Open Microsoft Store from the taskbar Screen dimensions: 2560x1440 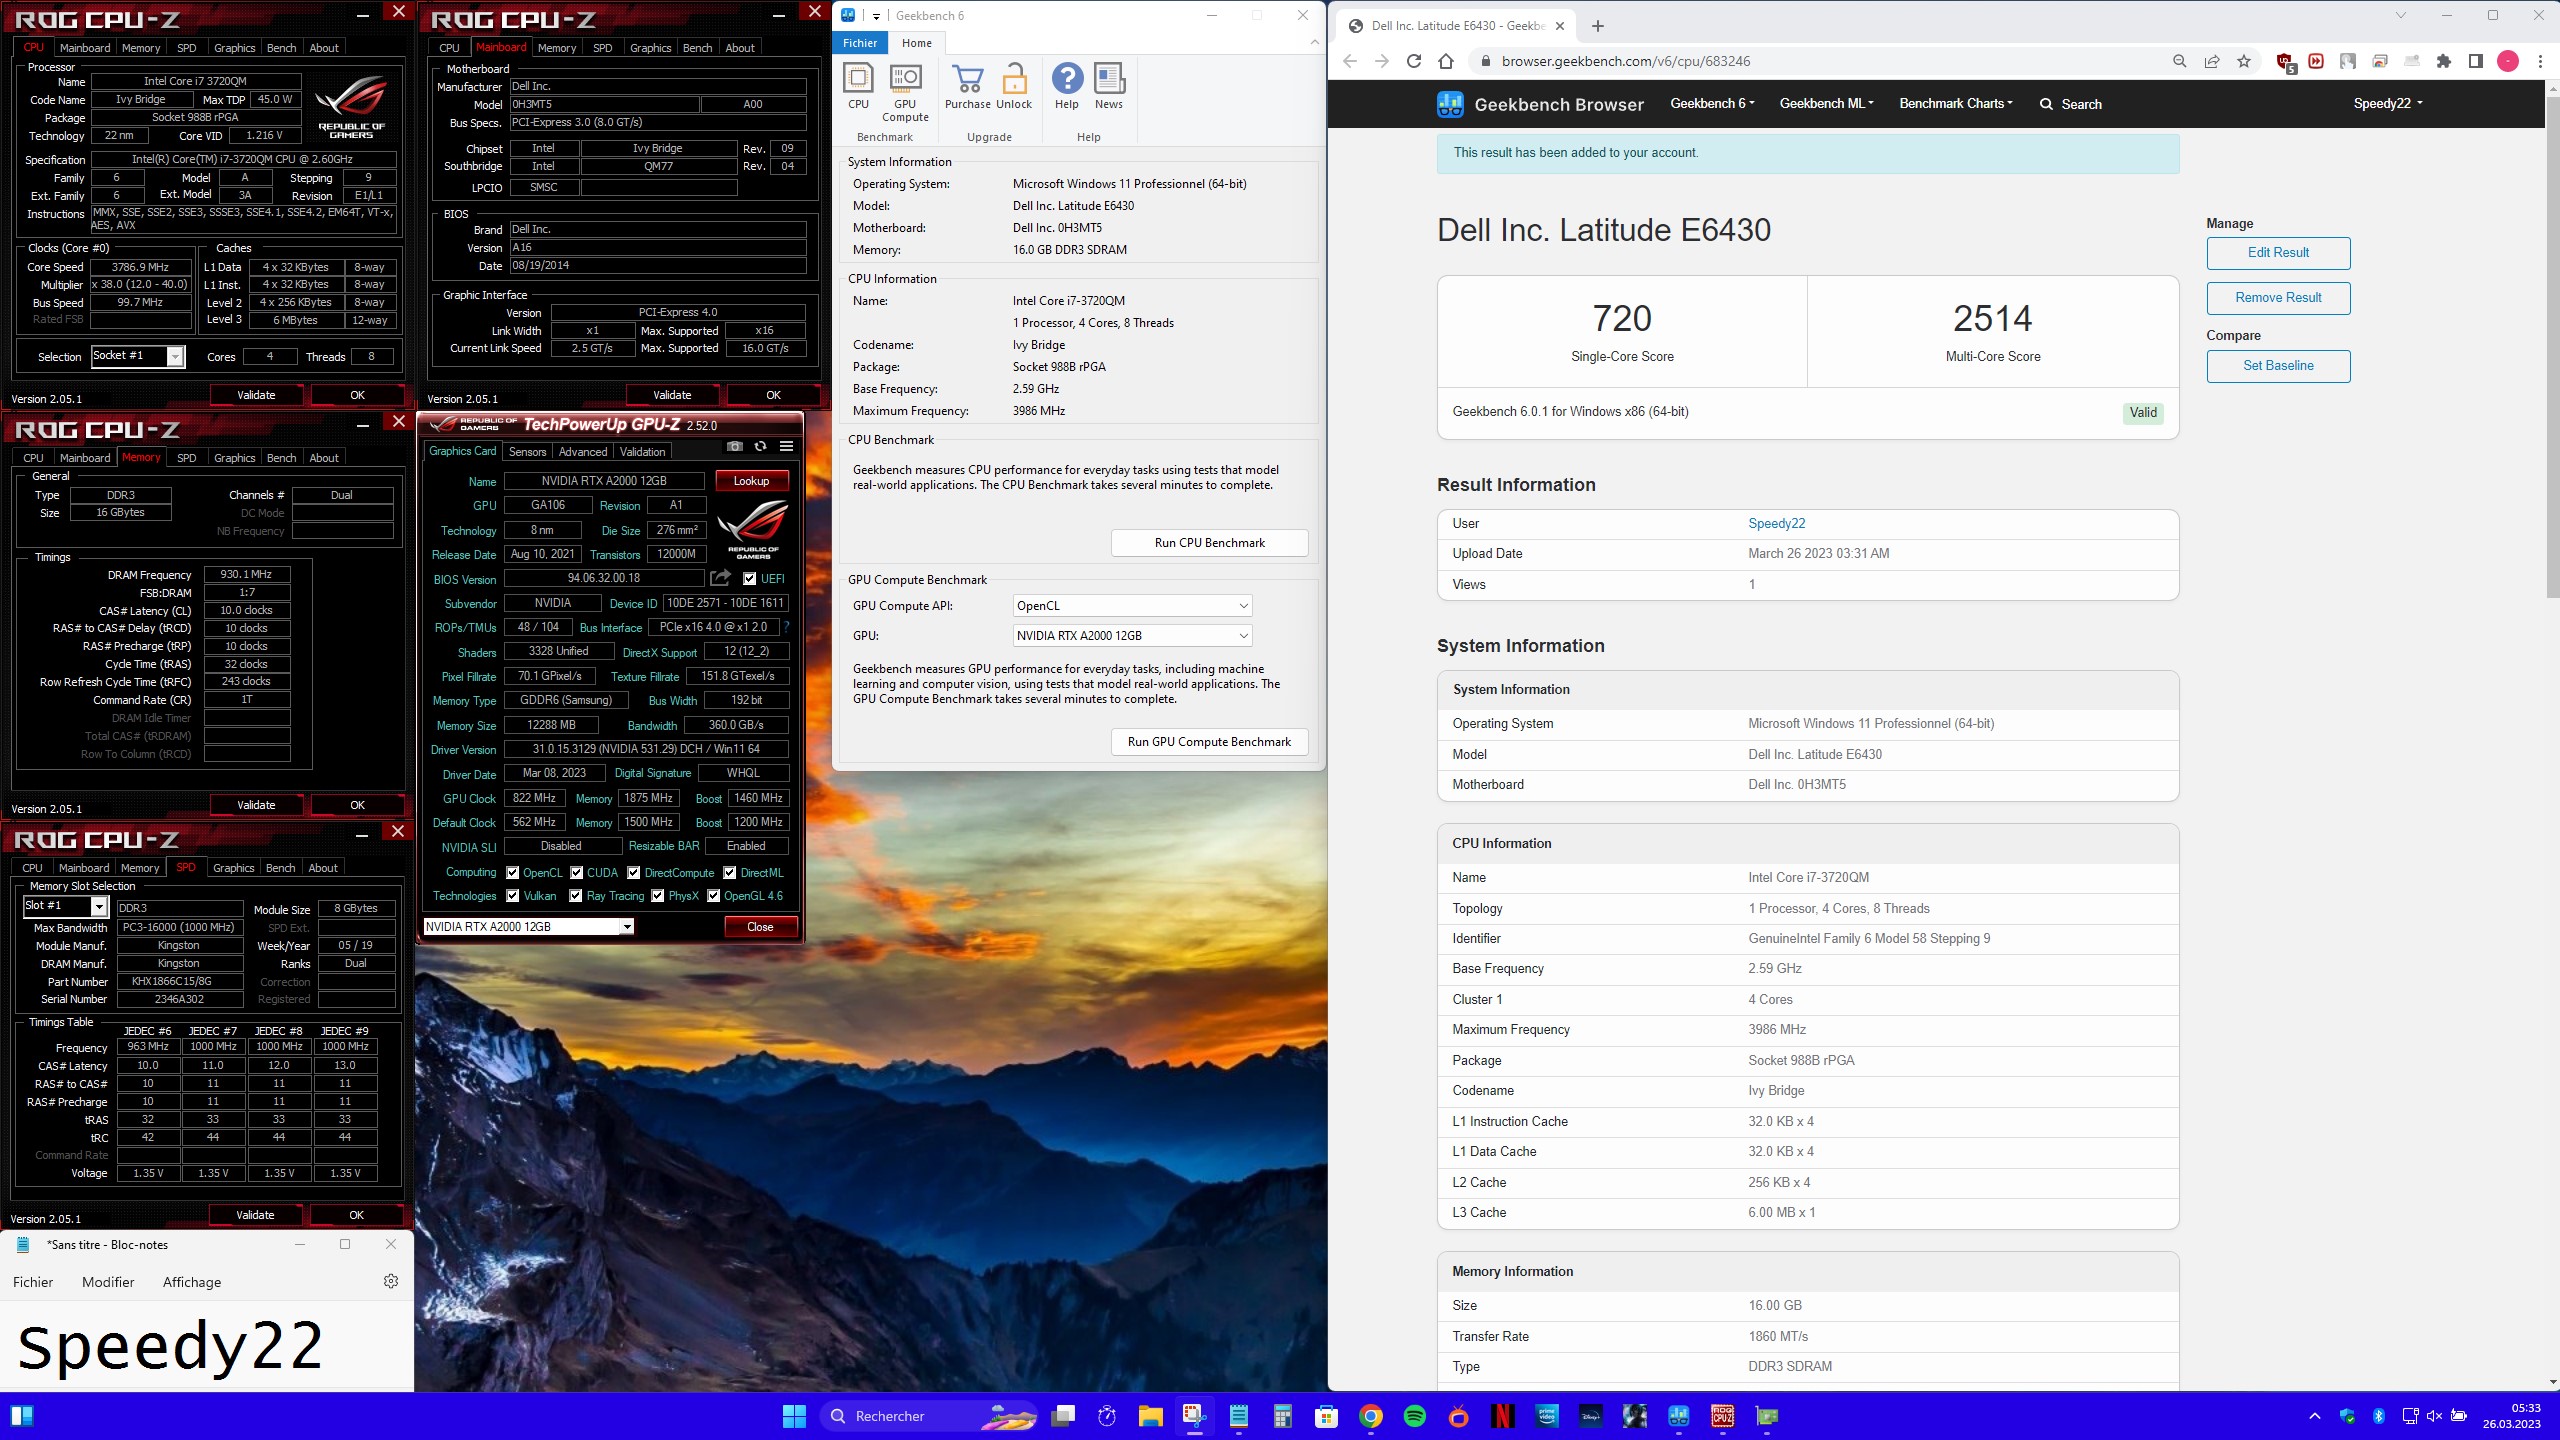pyautogui.click(x=1327, y=1416)
